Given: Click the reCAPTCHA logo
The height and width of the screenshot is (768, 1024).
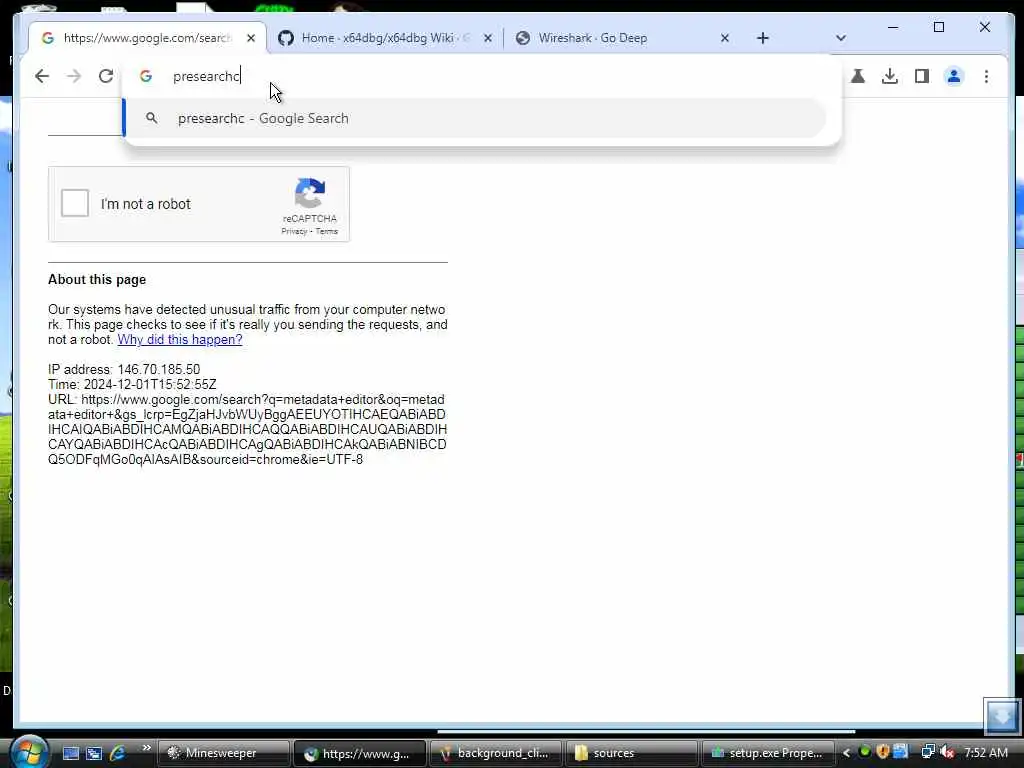Looking at the screenshot, I should 310,193.
